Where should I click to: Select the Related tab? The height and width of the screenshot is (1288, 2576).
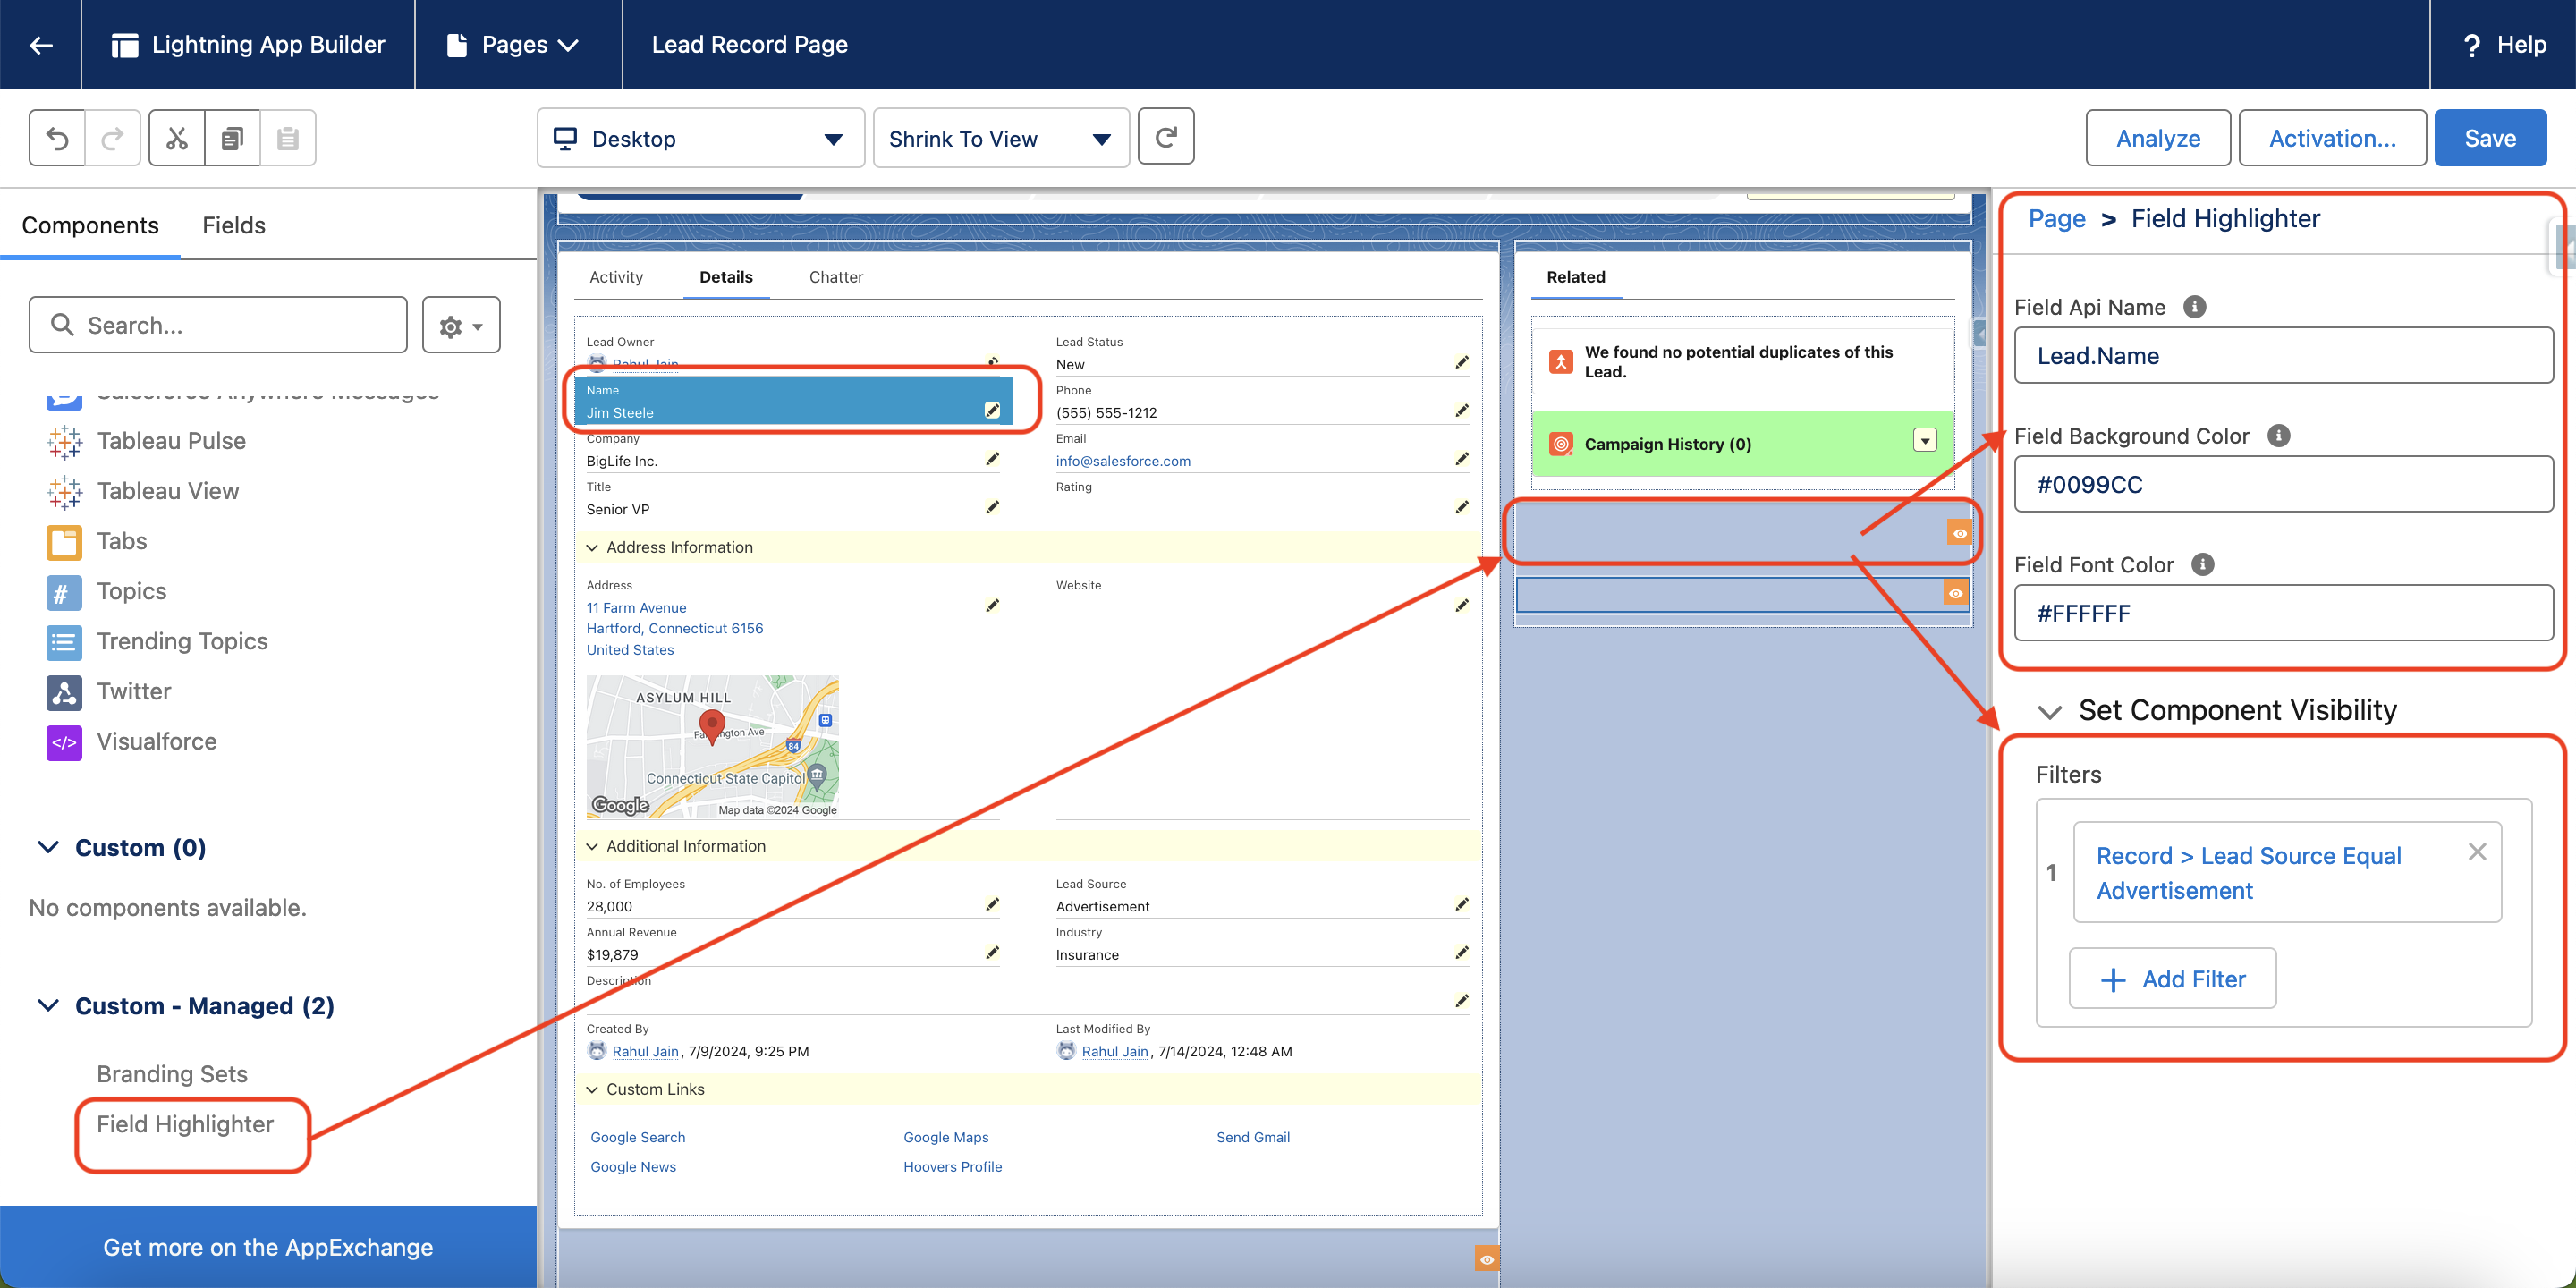(1576, 277)
